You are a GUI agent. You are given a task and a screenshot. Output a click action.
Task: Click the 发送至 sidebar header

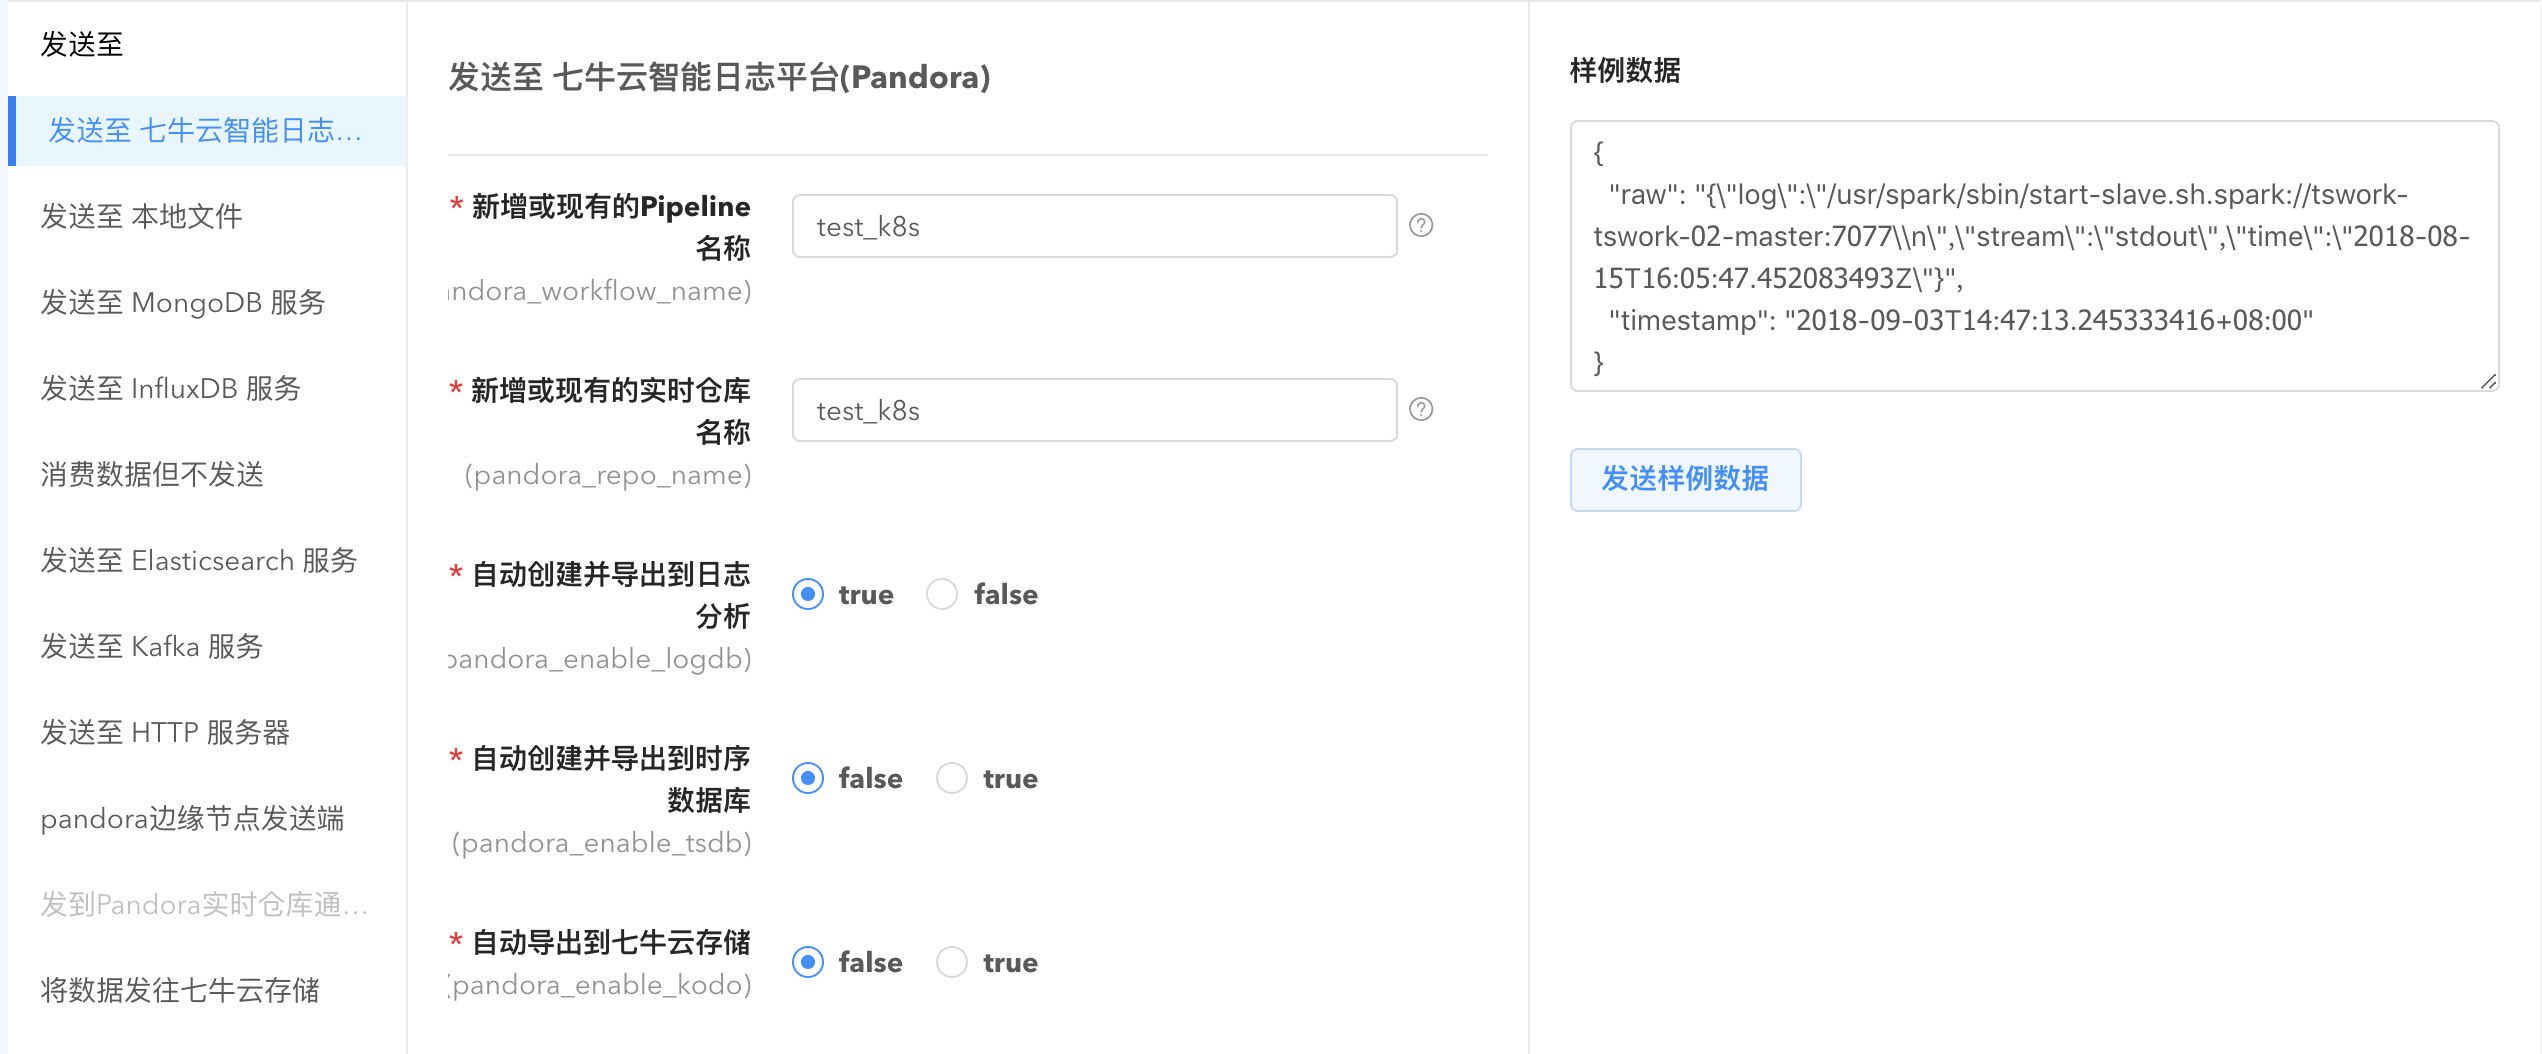(x=81, y=44)
